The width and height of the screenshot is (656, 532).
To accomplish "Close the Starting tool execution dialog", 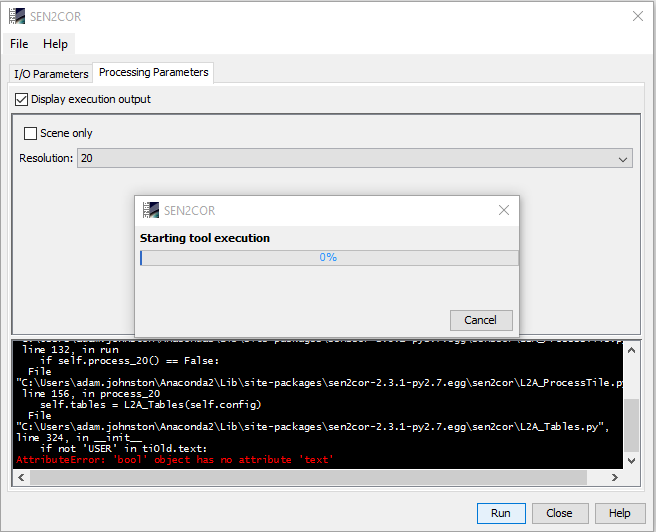I will pos(504,210).
